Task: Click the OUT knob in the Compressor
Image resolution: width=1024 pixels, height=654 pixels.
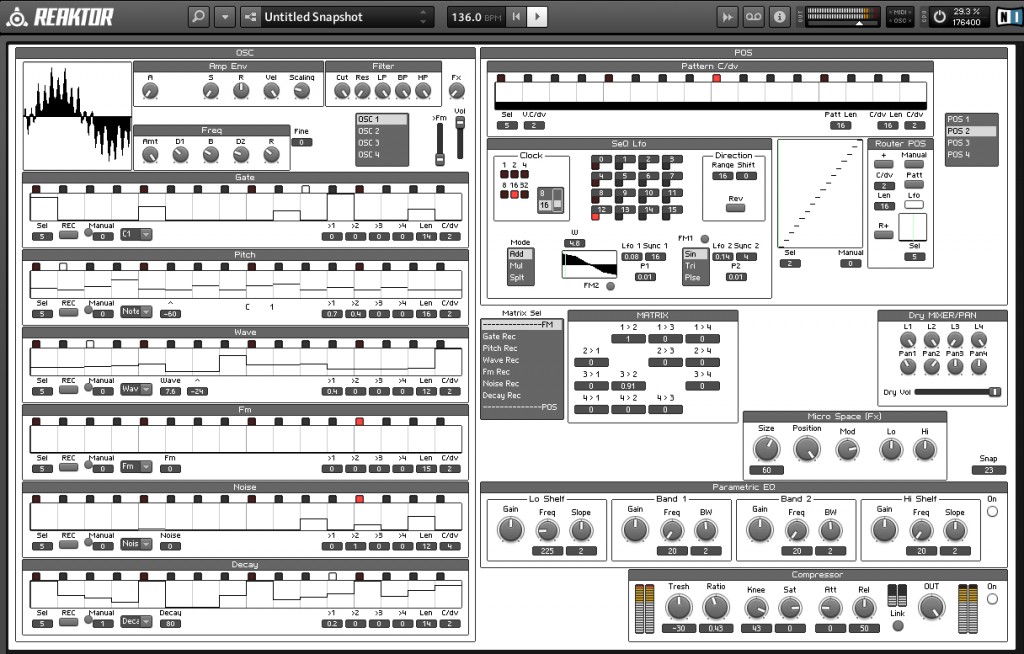Action: coord(931,608)
